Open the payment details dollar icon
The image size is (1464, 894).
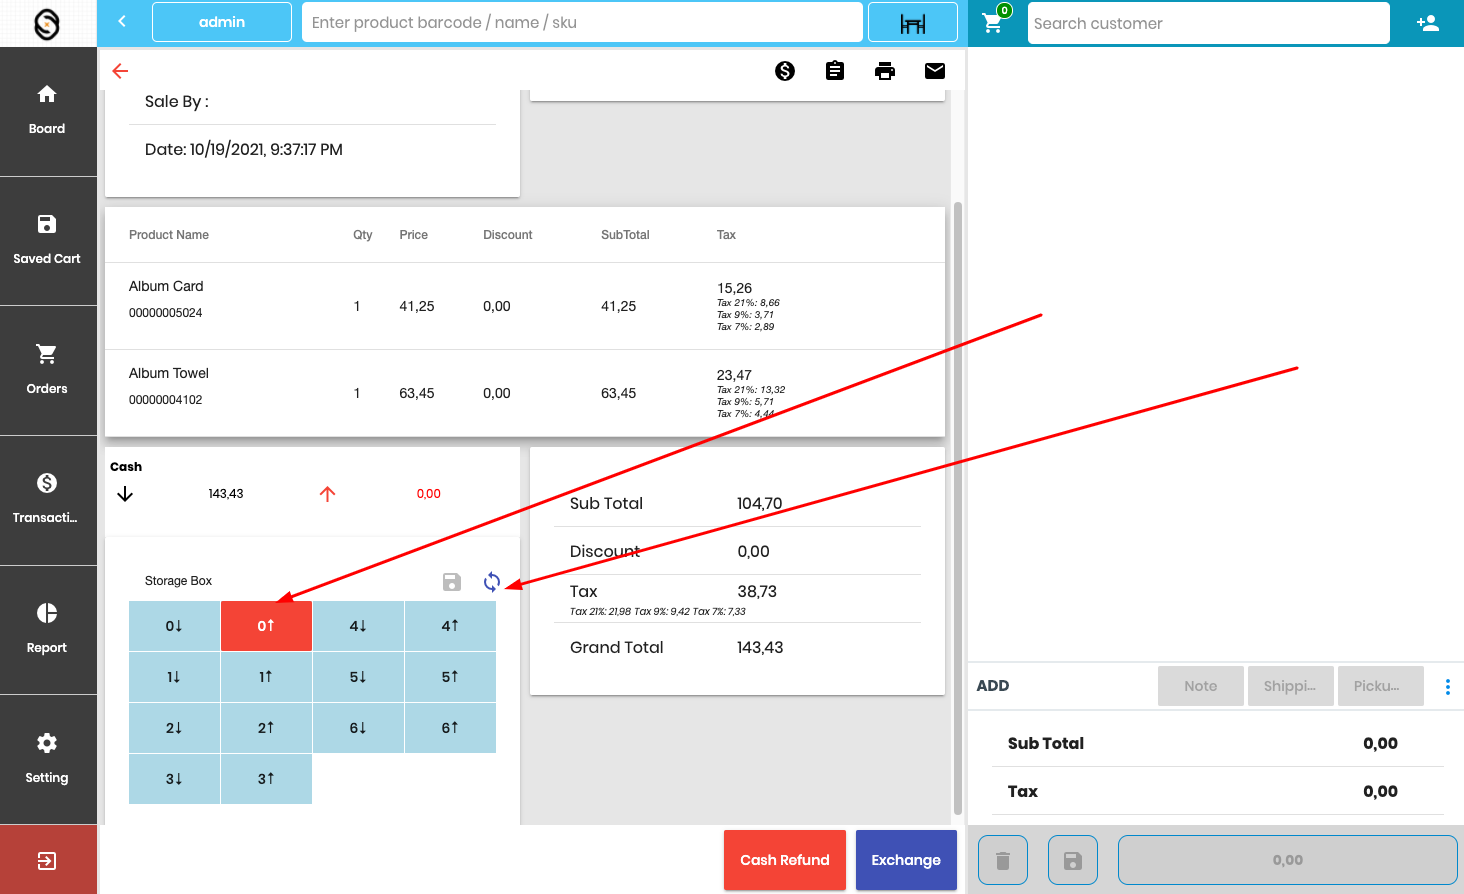click(785, 71)
